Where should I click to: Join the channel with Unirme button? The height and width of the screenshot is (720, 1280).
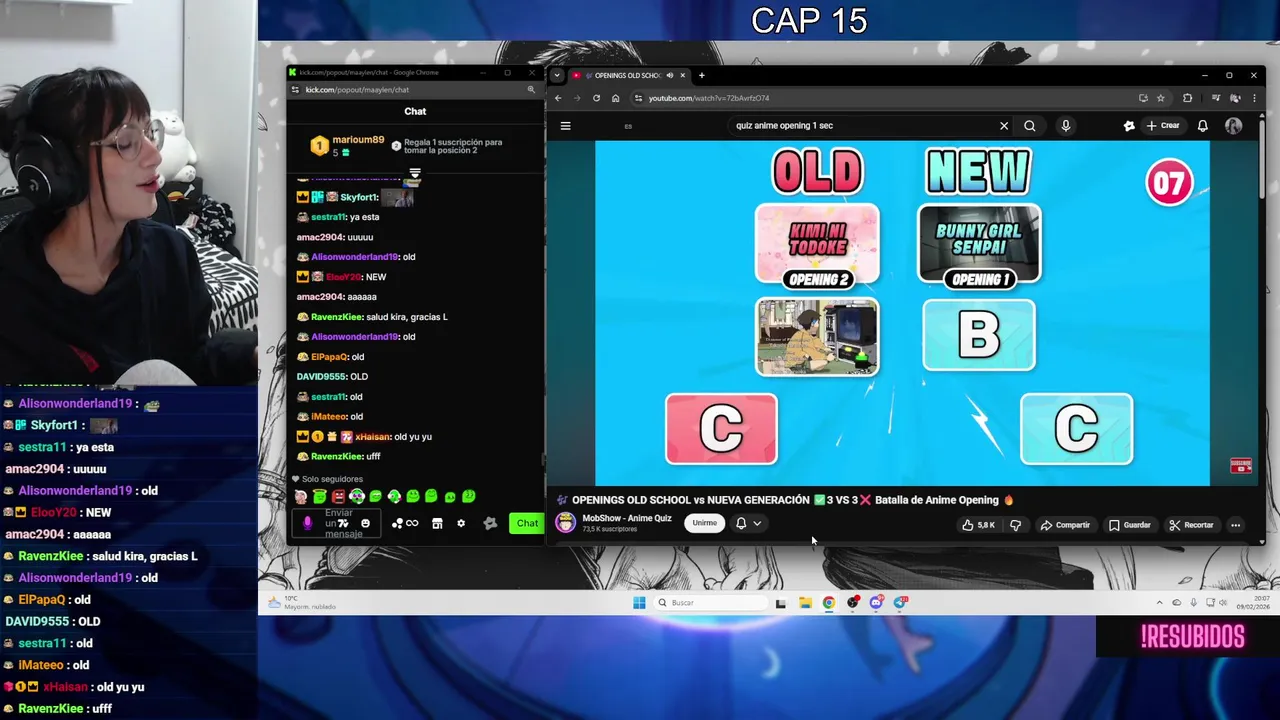tap(704, 523)
